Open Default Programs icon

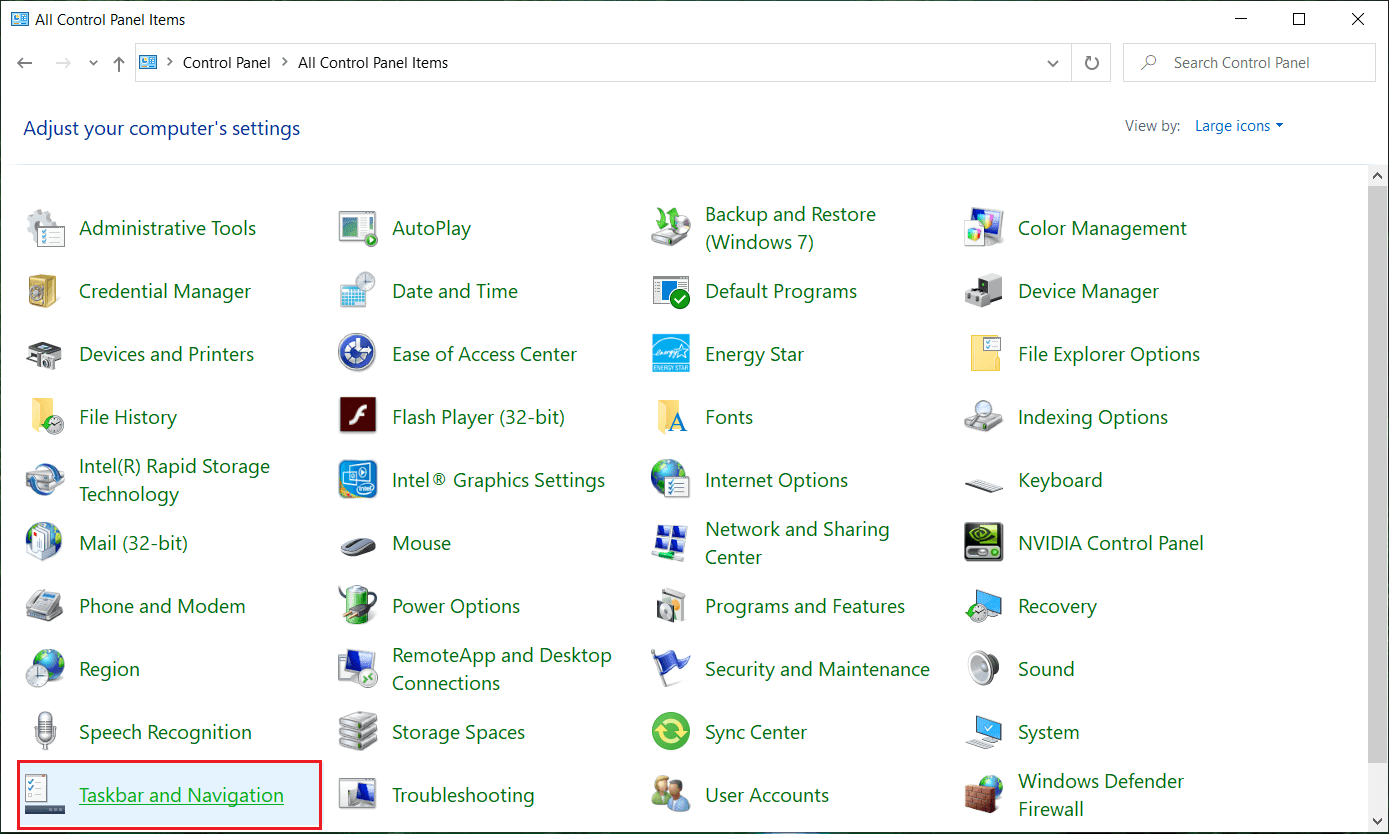coord(671,291)
